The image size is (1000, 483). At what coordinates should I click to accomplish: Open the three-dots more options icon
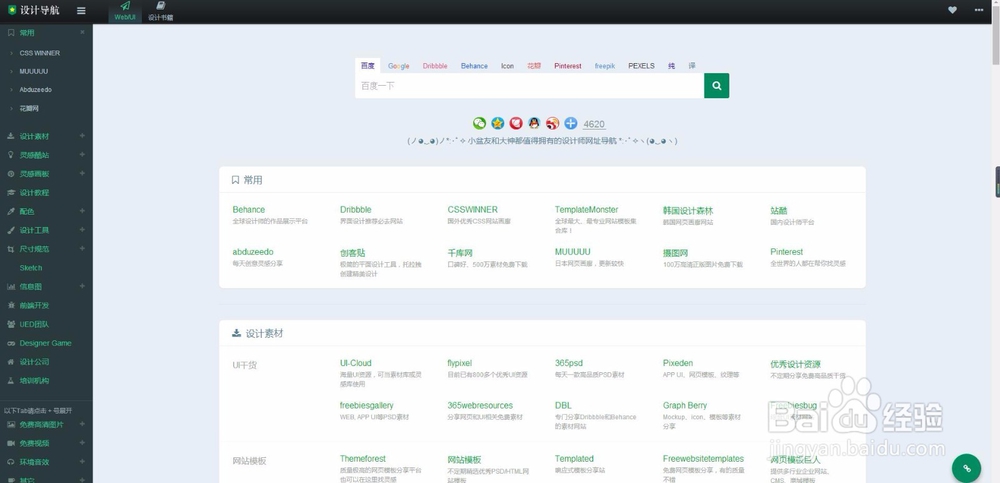pyautogui.click(x=979, y=10)
